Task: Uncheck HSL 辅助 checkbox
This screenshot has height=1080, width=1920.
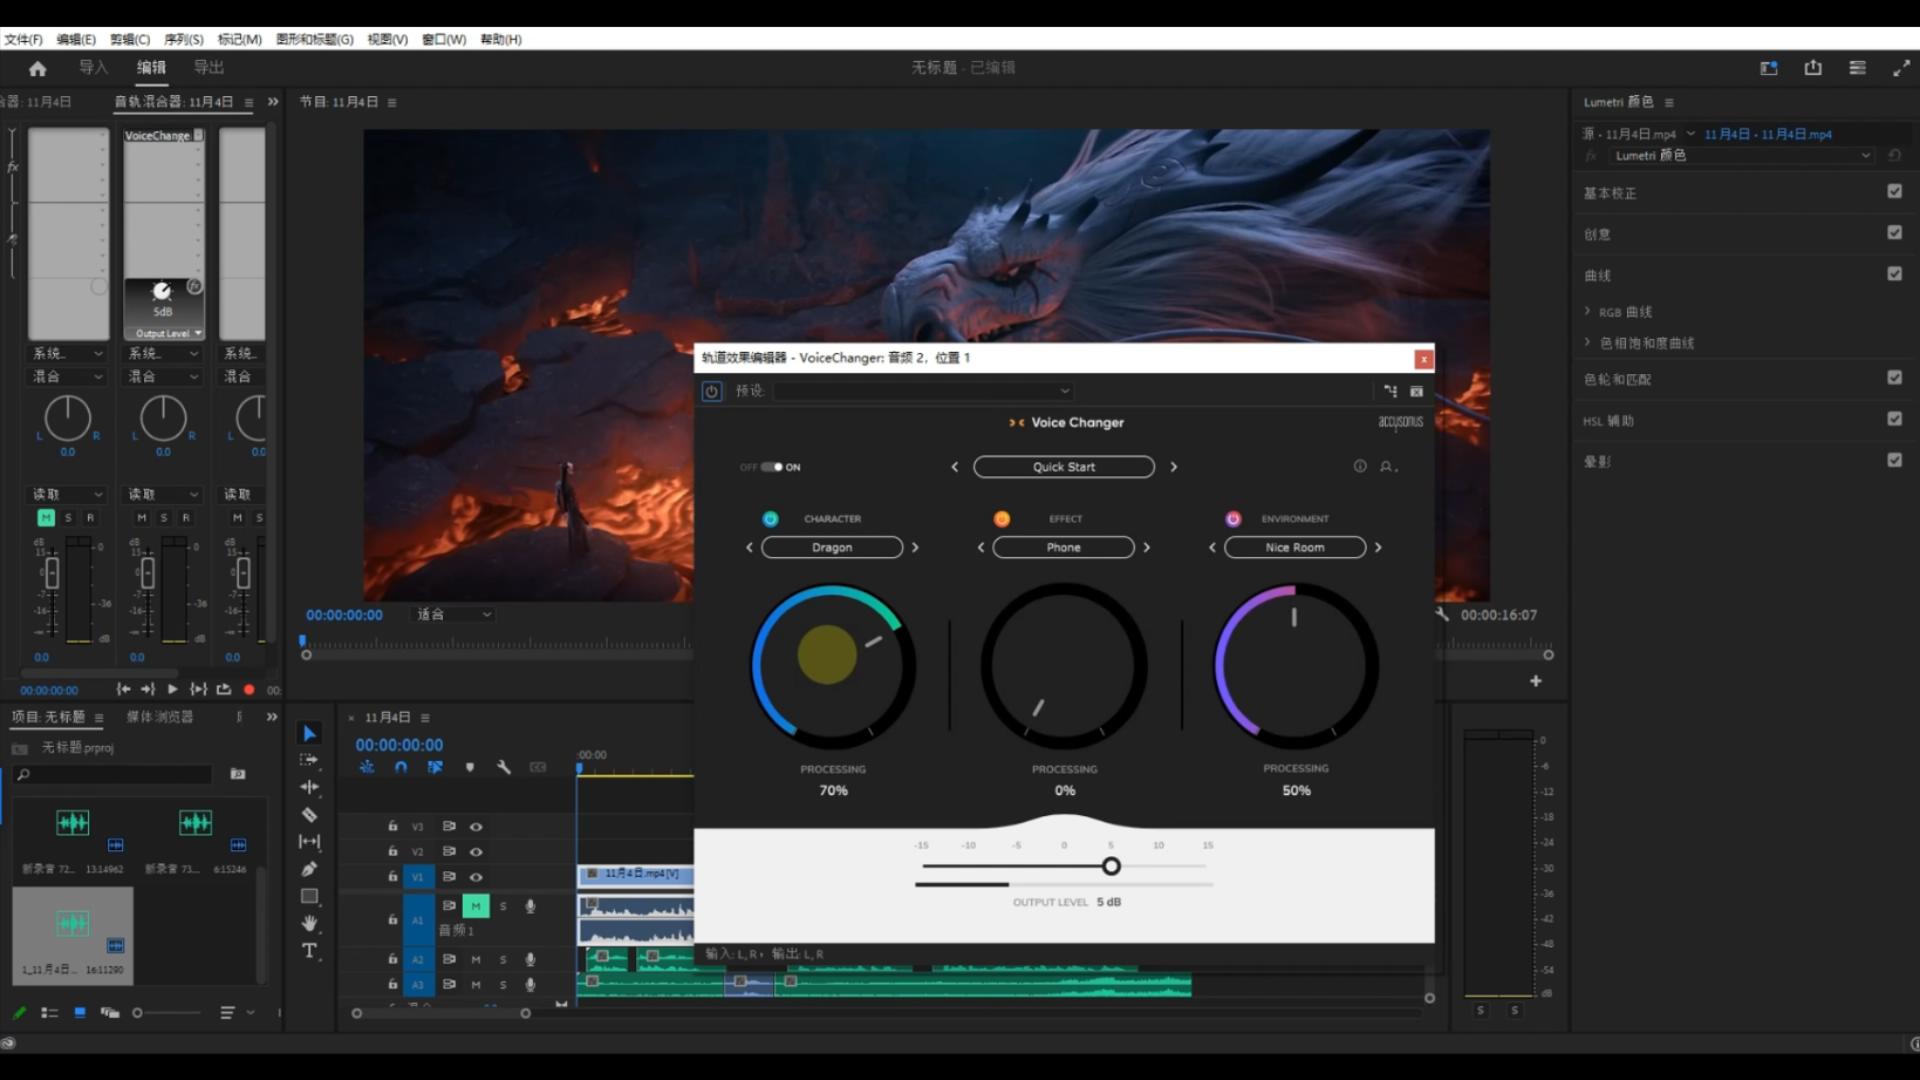Action: [x=1894, y=419]
